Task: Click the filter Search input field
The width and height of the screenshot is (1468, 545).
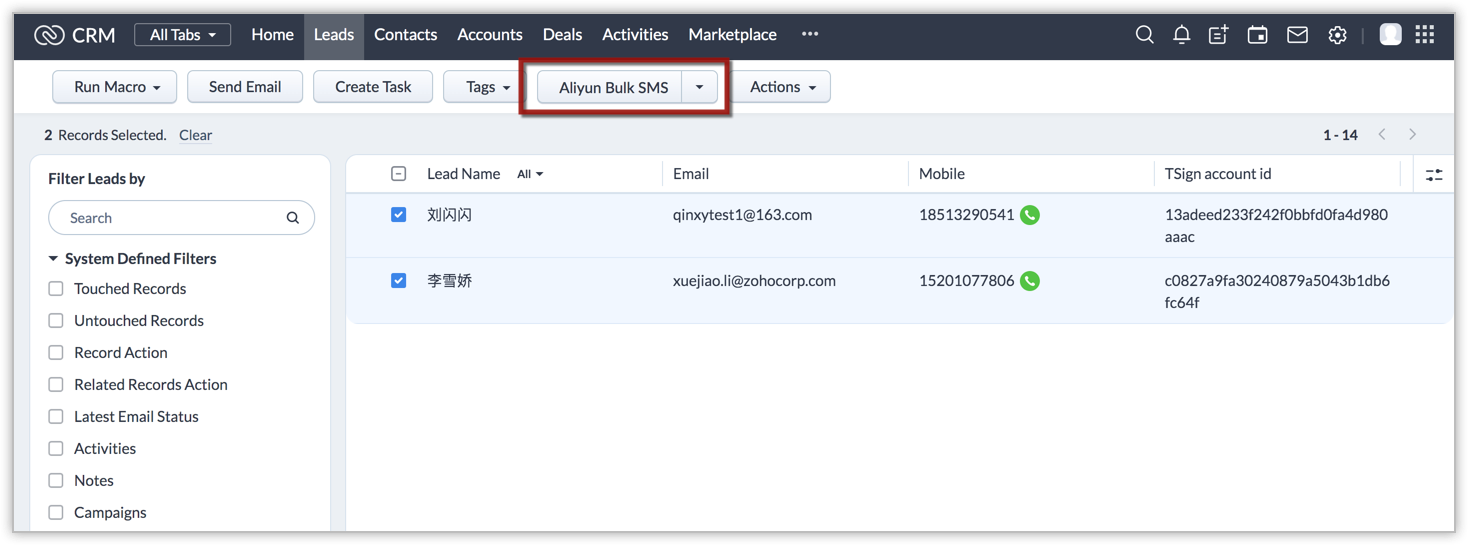Action: 181,218
